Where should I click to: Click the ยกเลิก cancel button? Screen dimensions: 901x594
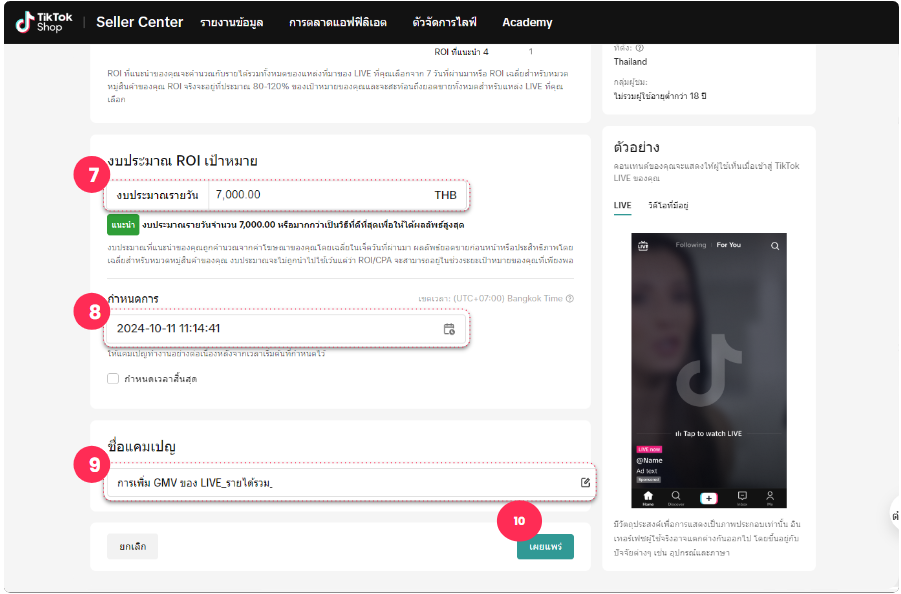[x=132, y=546]
